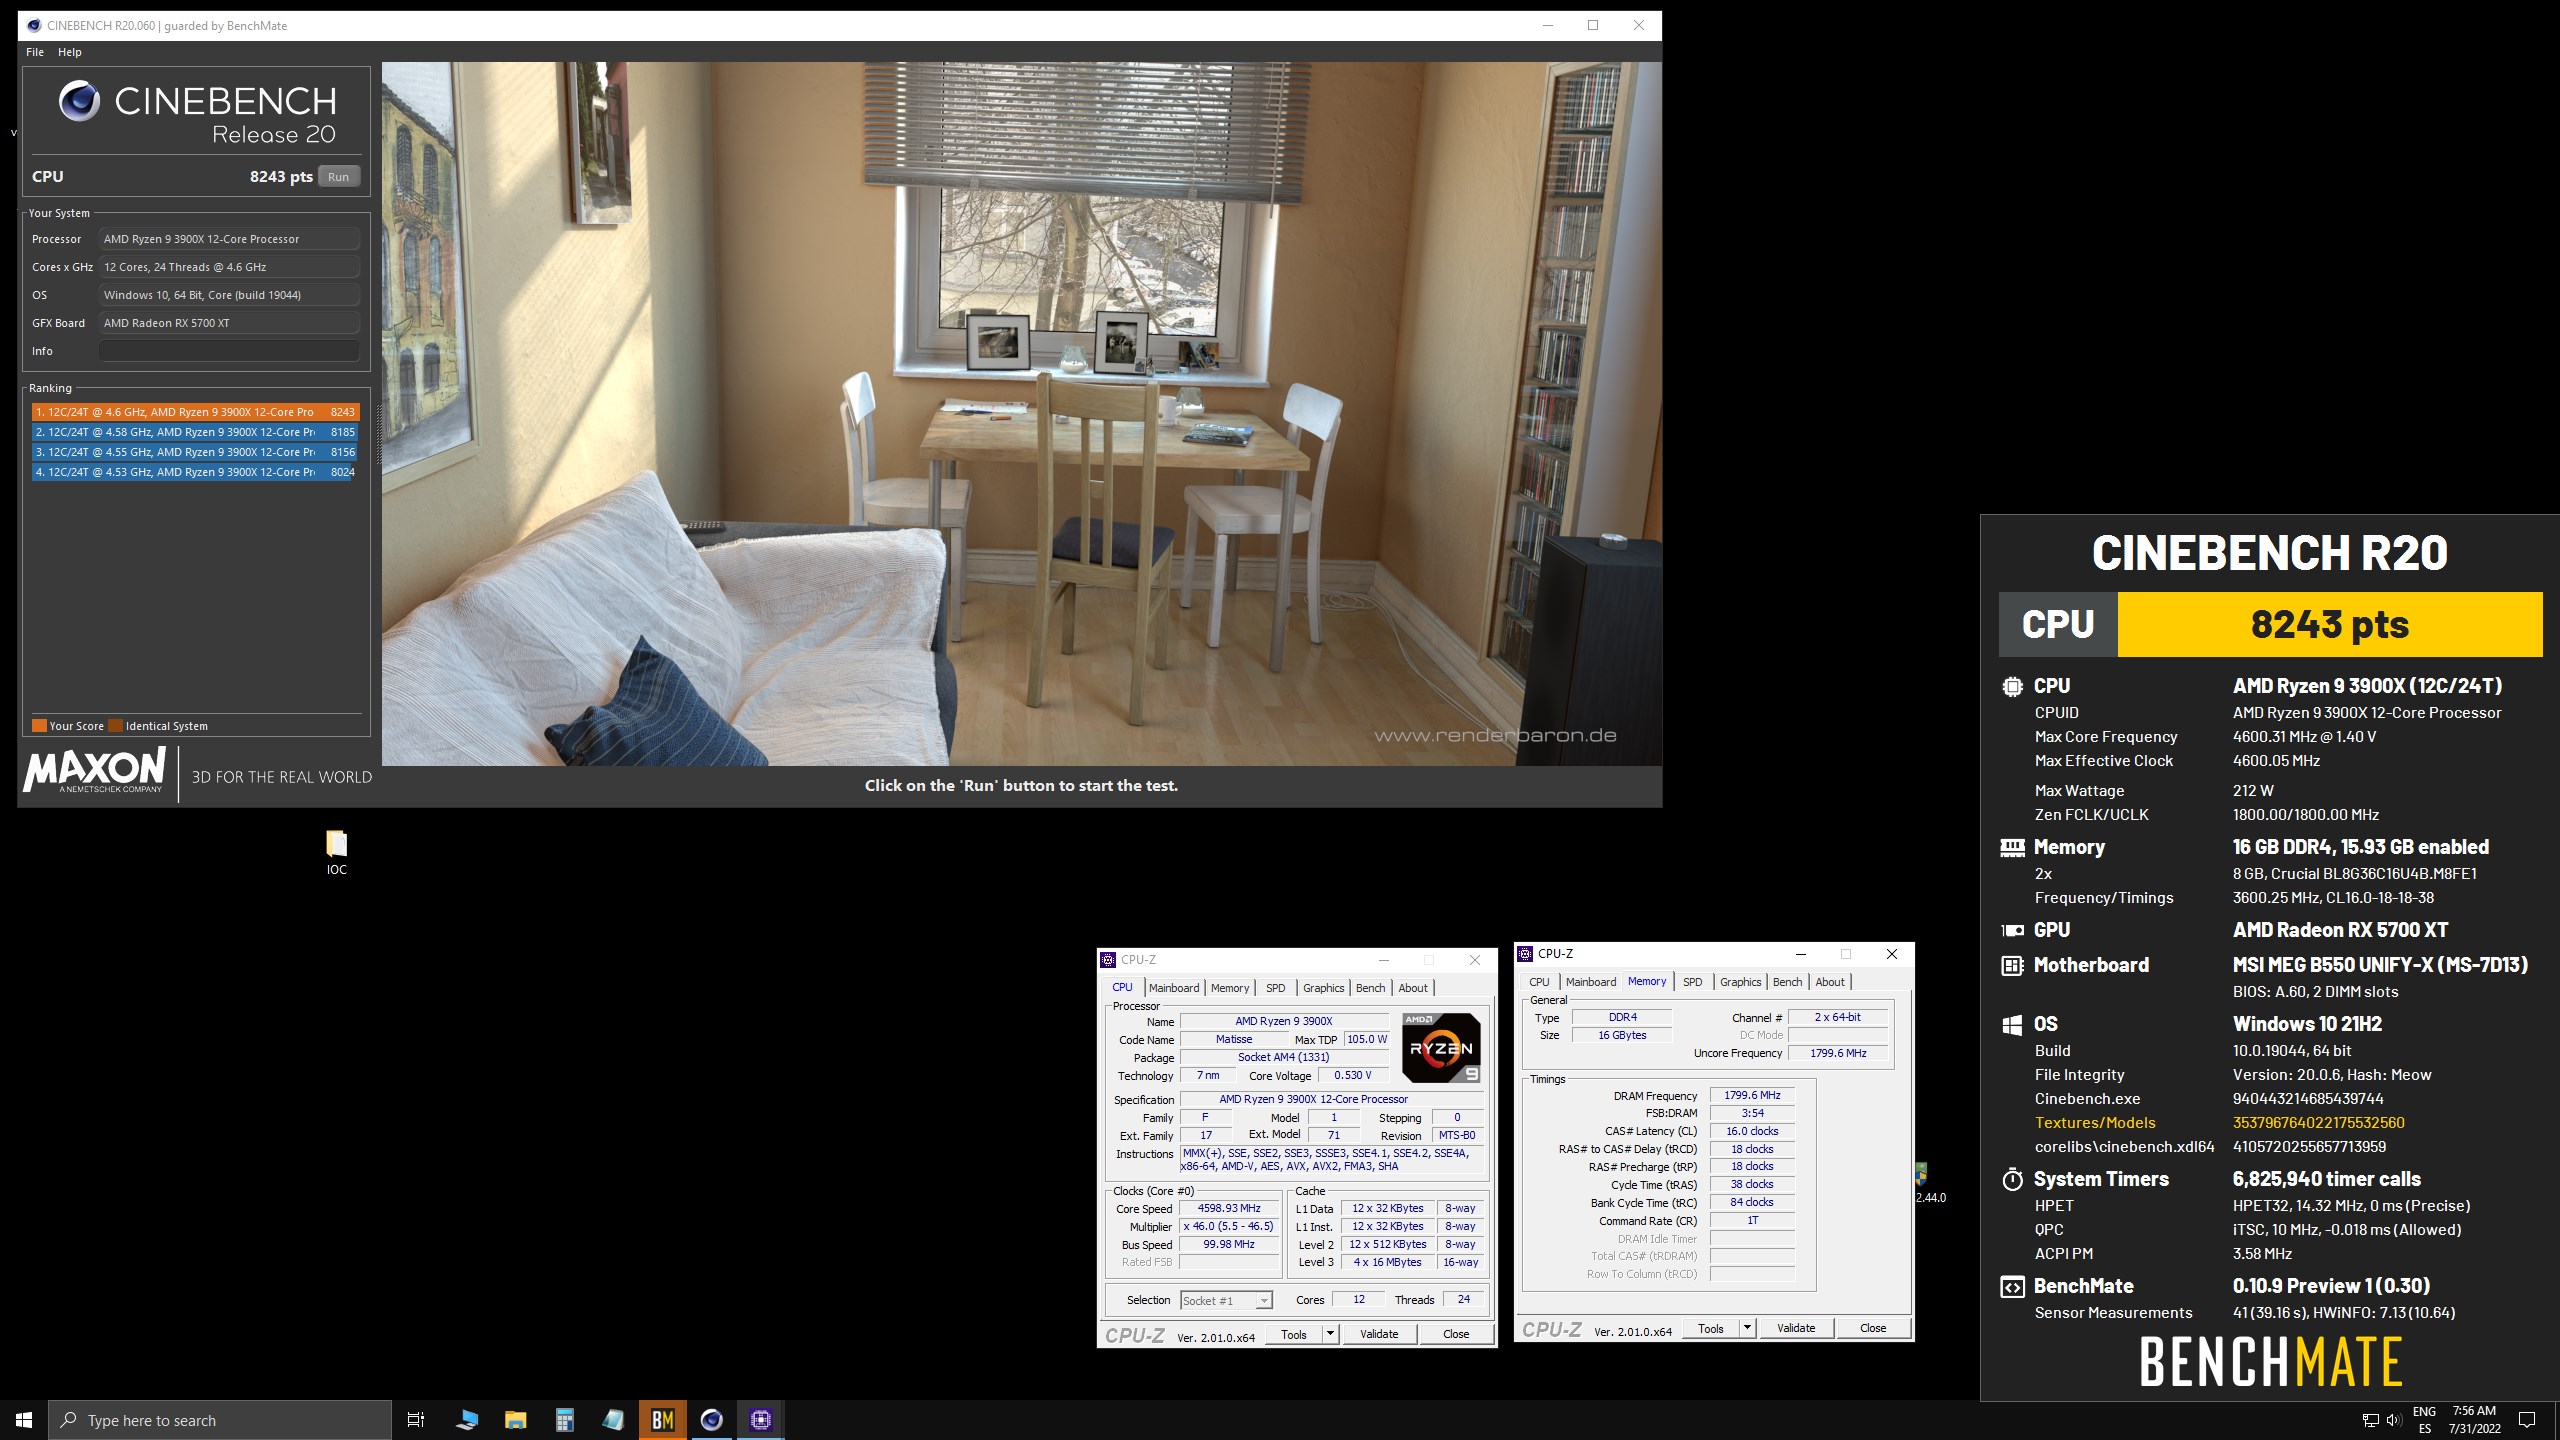Open the SPD tab in the CPU-Z CPU window
This screenshot has width=2560, height=1440.
(1276, 988)
